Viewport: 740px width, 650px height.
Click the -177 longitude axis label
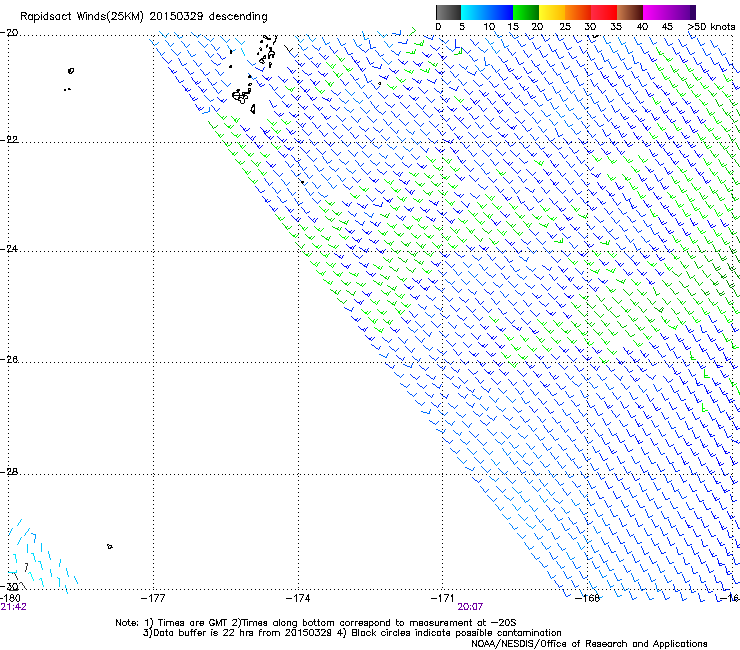pos(153,598)
